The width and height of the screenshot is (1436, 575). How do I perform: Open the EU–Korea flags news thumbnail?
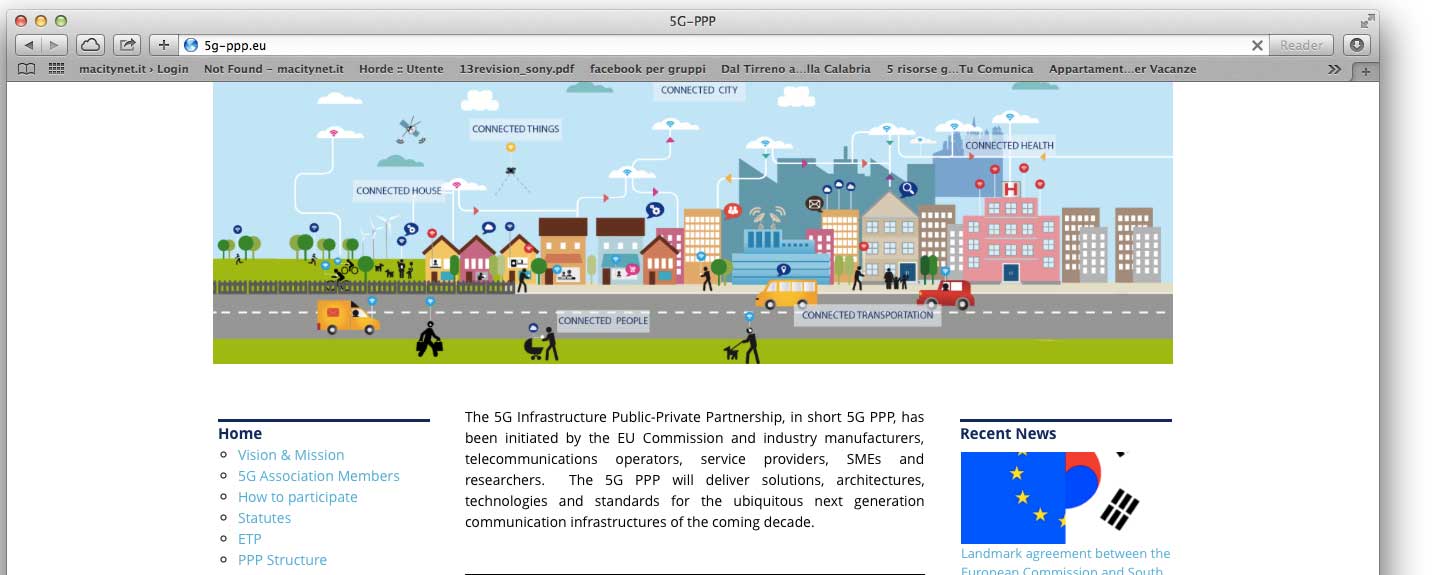pyautogui.click(x=1065, y=498)
